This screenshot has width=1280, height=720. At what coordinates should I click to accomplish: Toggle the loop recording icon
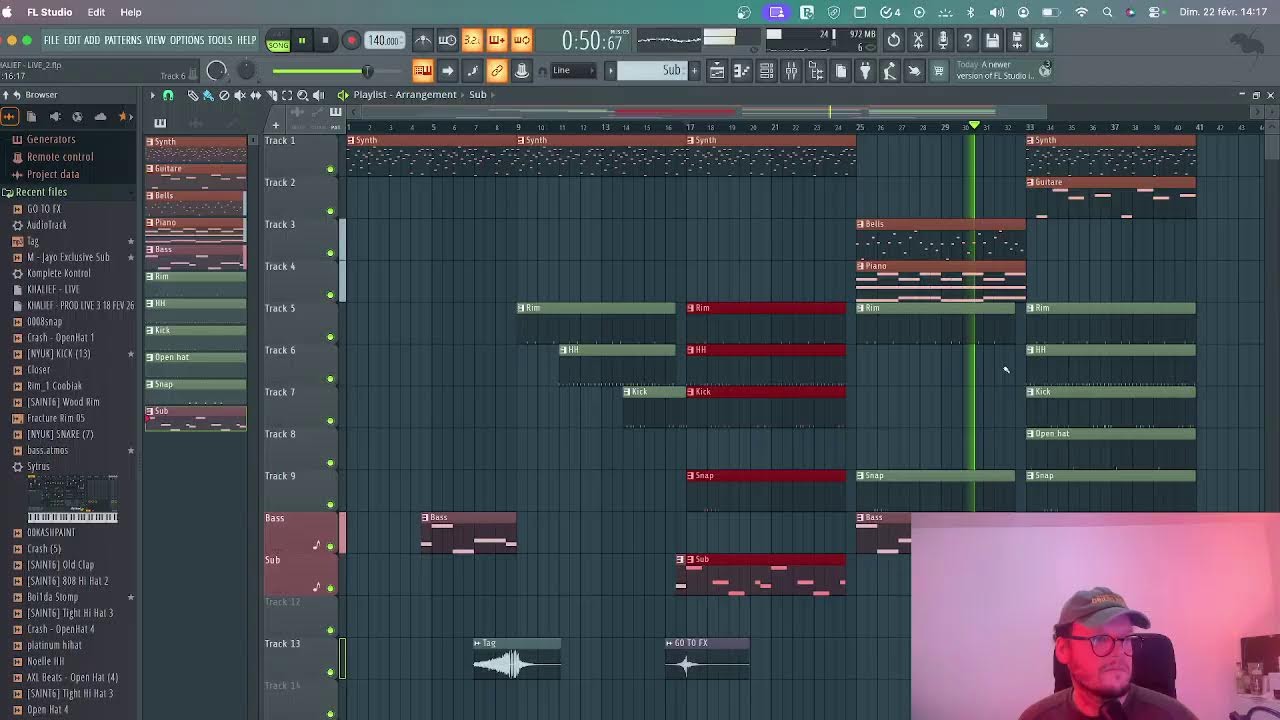click(521, 40)
